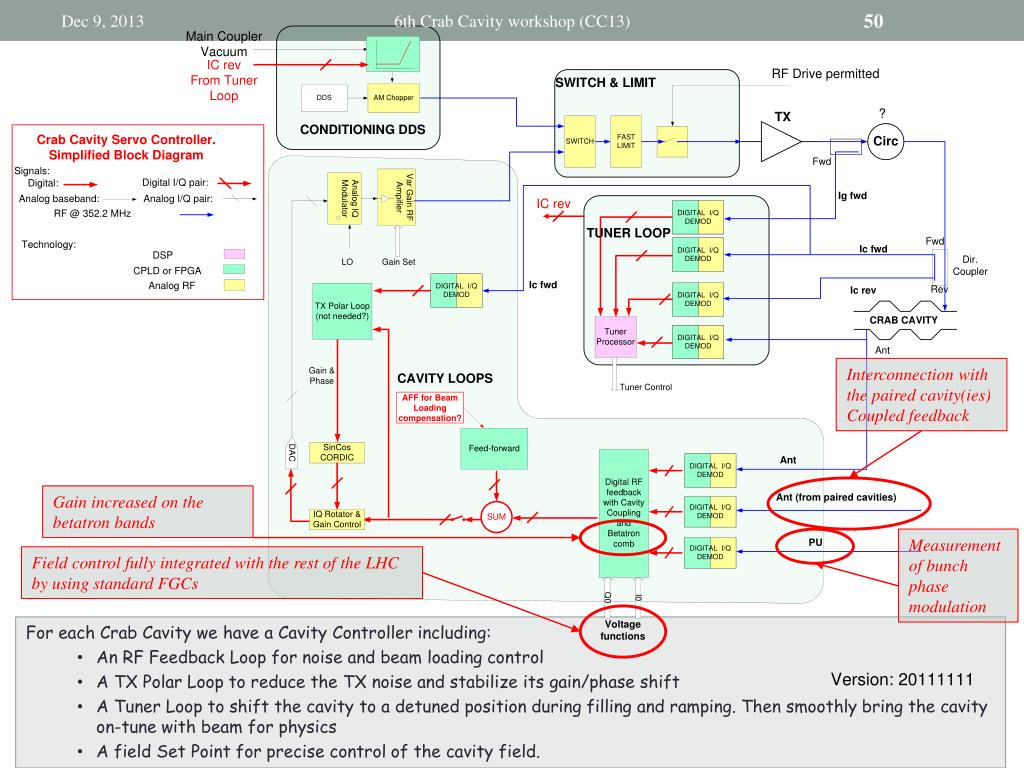Click the Analog IQ Modulator block
This screenshot has height=768, width=1024.
(x=344, y=199)
